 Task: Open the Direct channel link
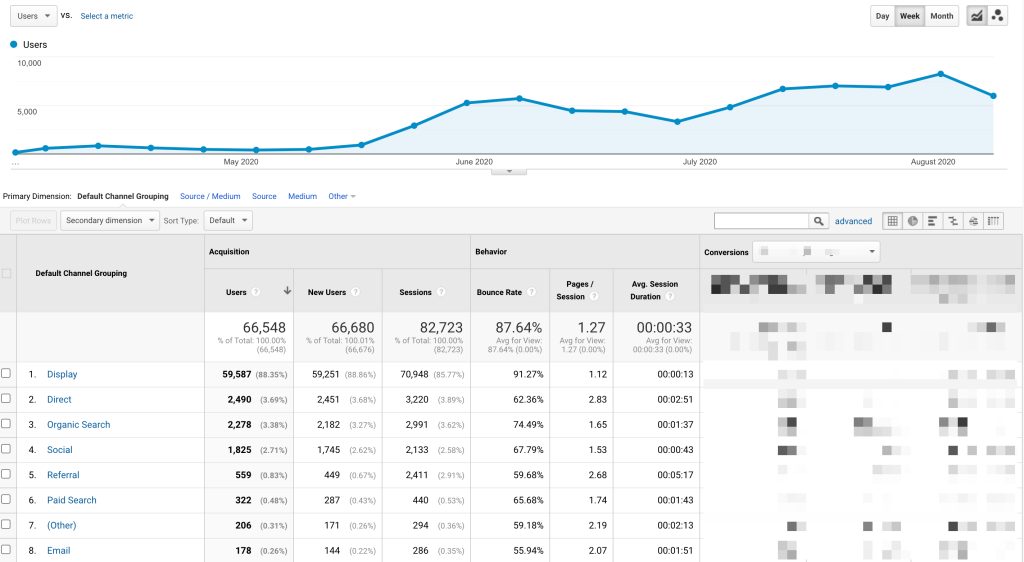[59, 399]
